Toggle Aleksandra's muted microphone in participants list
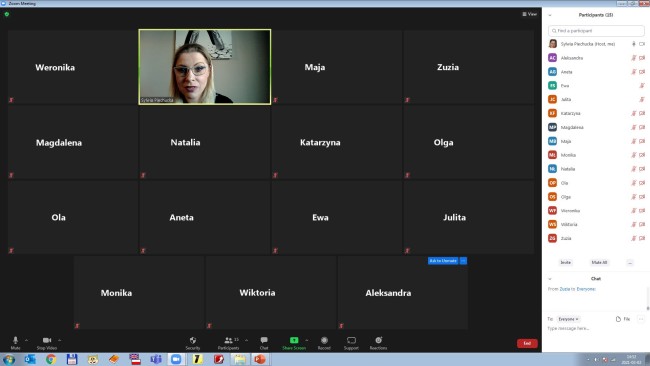 pyautogui.click(x=633, y=58)
